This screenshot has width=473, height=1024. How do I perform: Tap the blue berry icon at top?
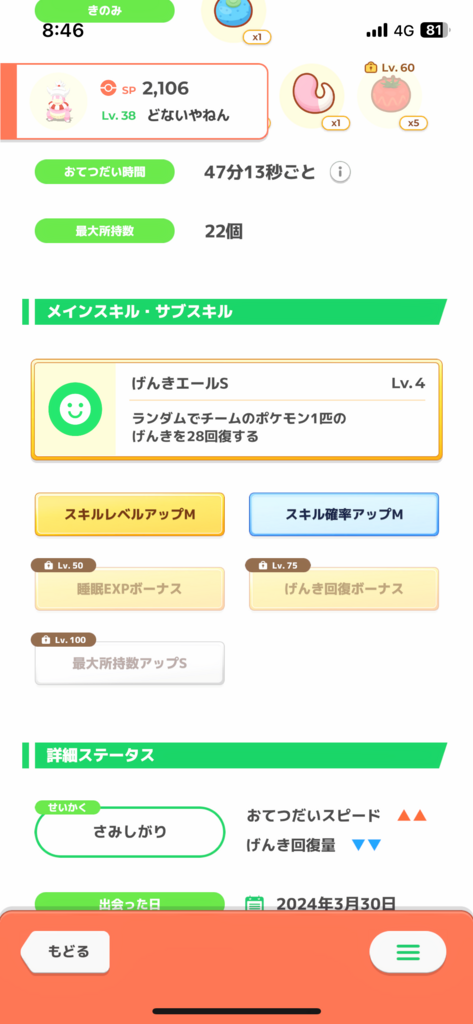click(x=233, y=16)
